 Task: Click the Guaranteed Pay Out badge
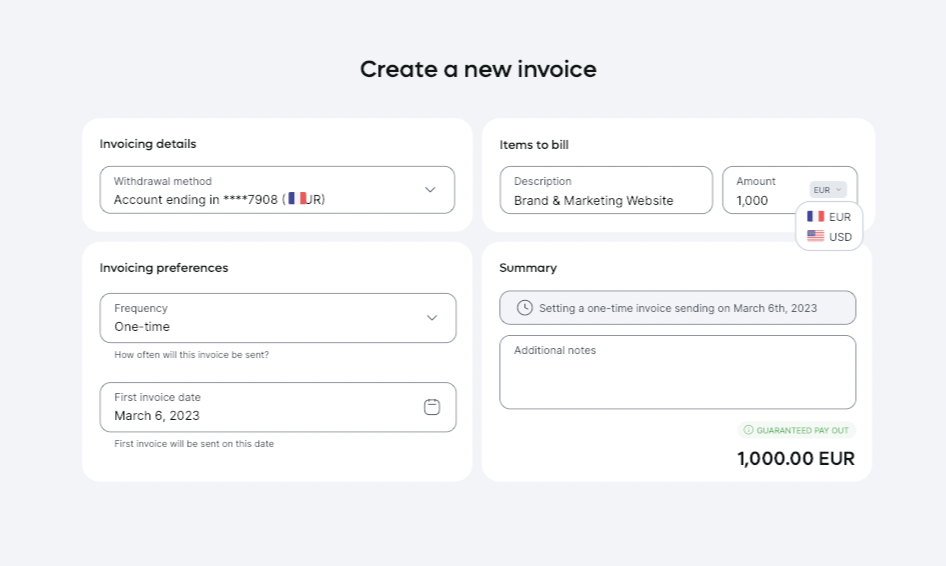797,430
